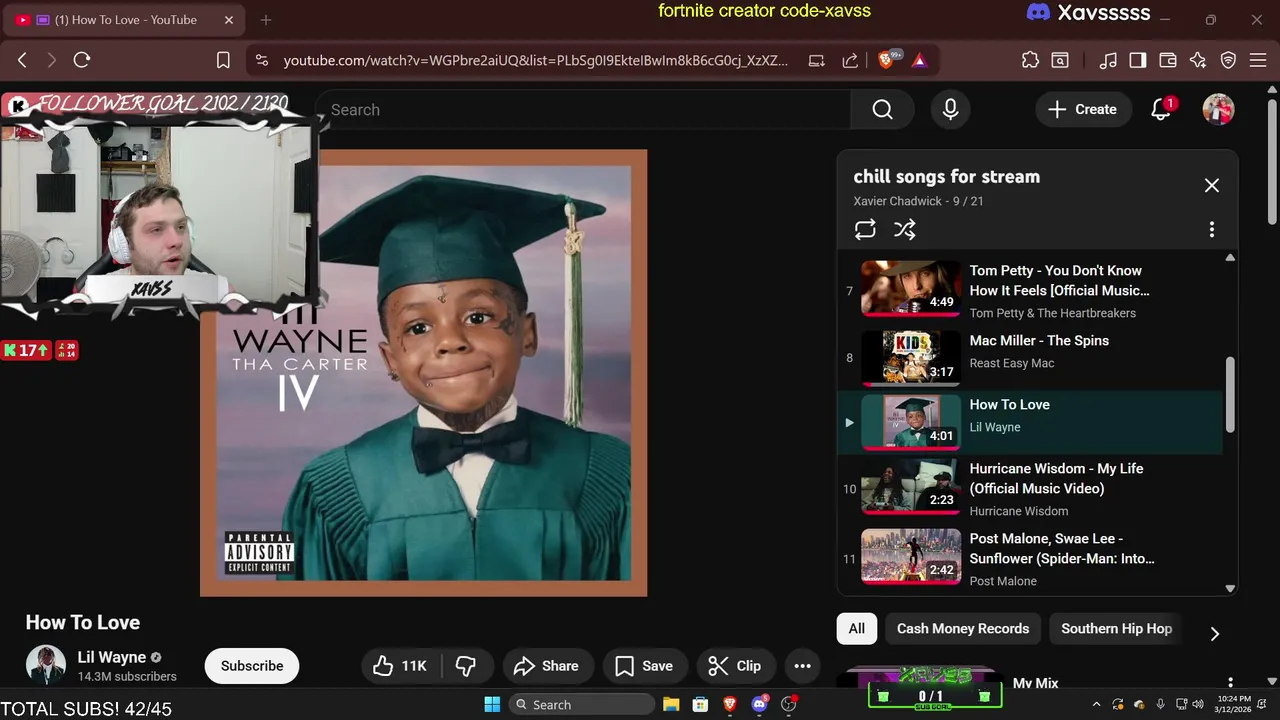
Task: Like the video (11K)
Action: [x=400, y=666]
